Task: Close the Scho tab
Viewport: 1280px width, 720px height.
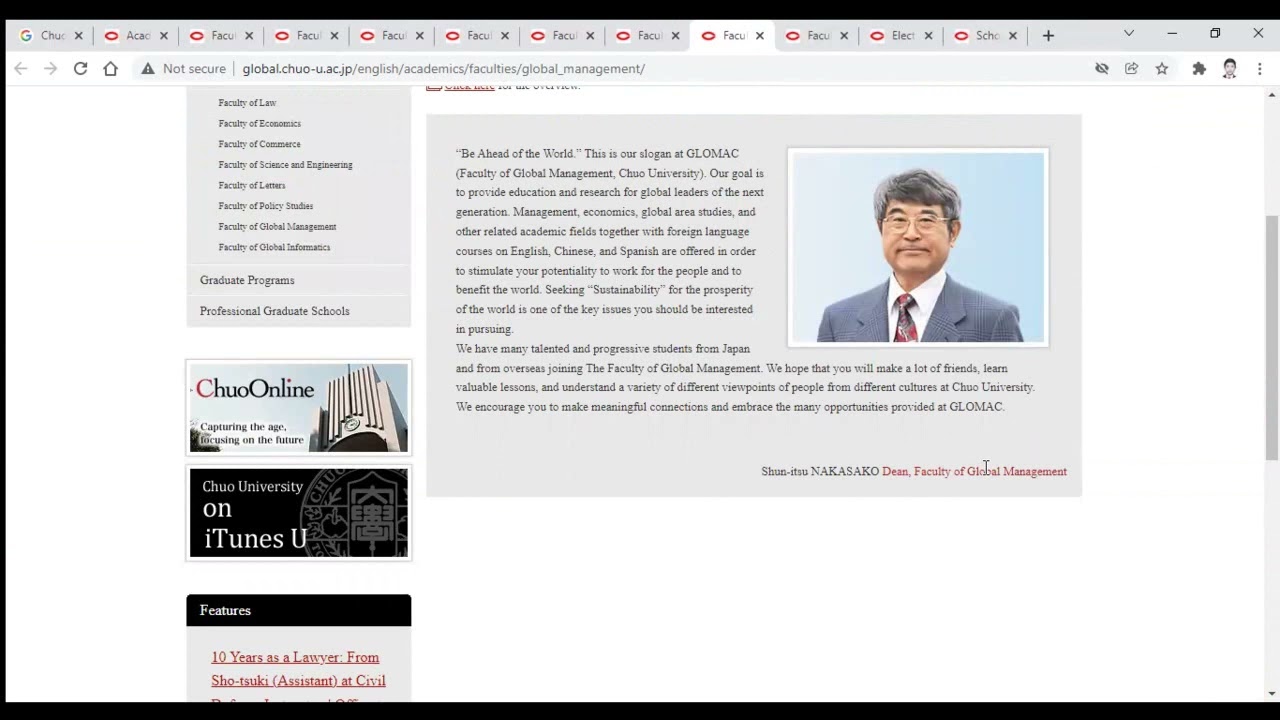Action: click(1013, 36)
